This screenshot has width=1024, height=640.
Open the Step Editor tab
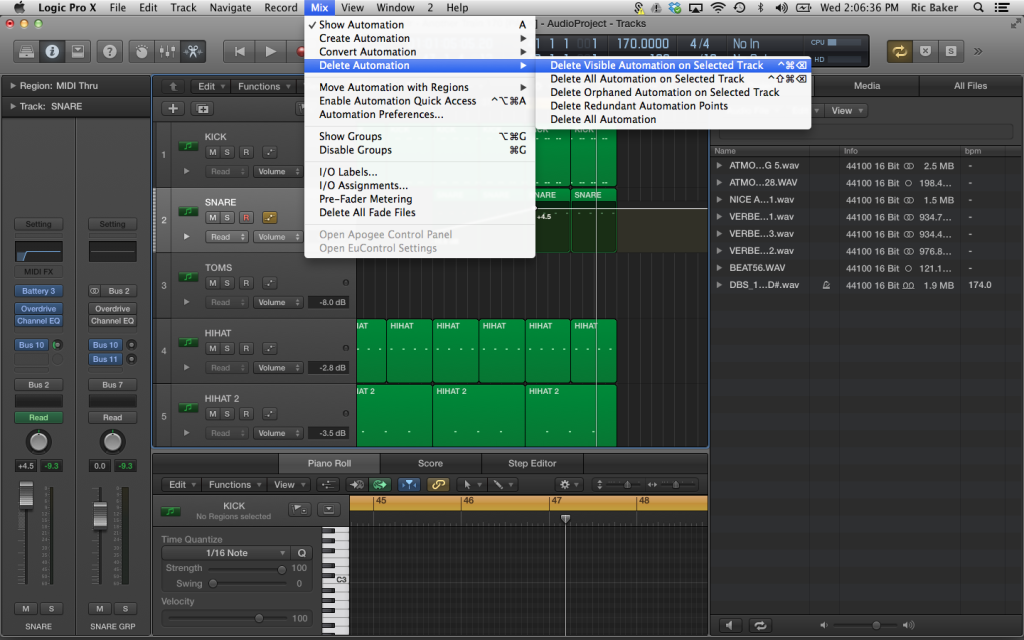coord(532,463)
